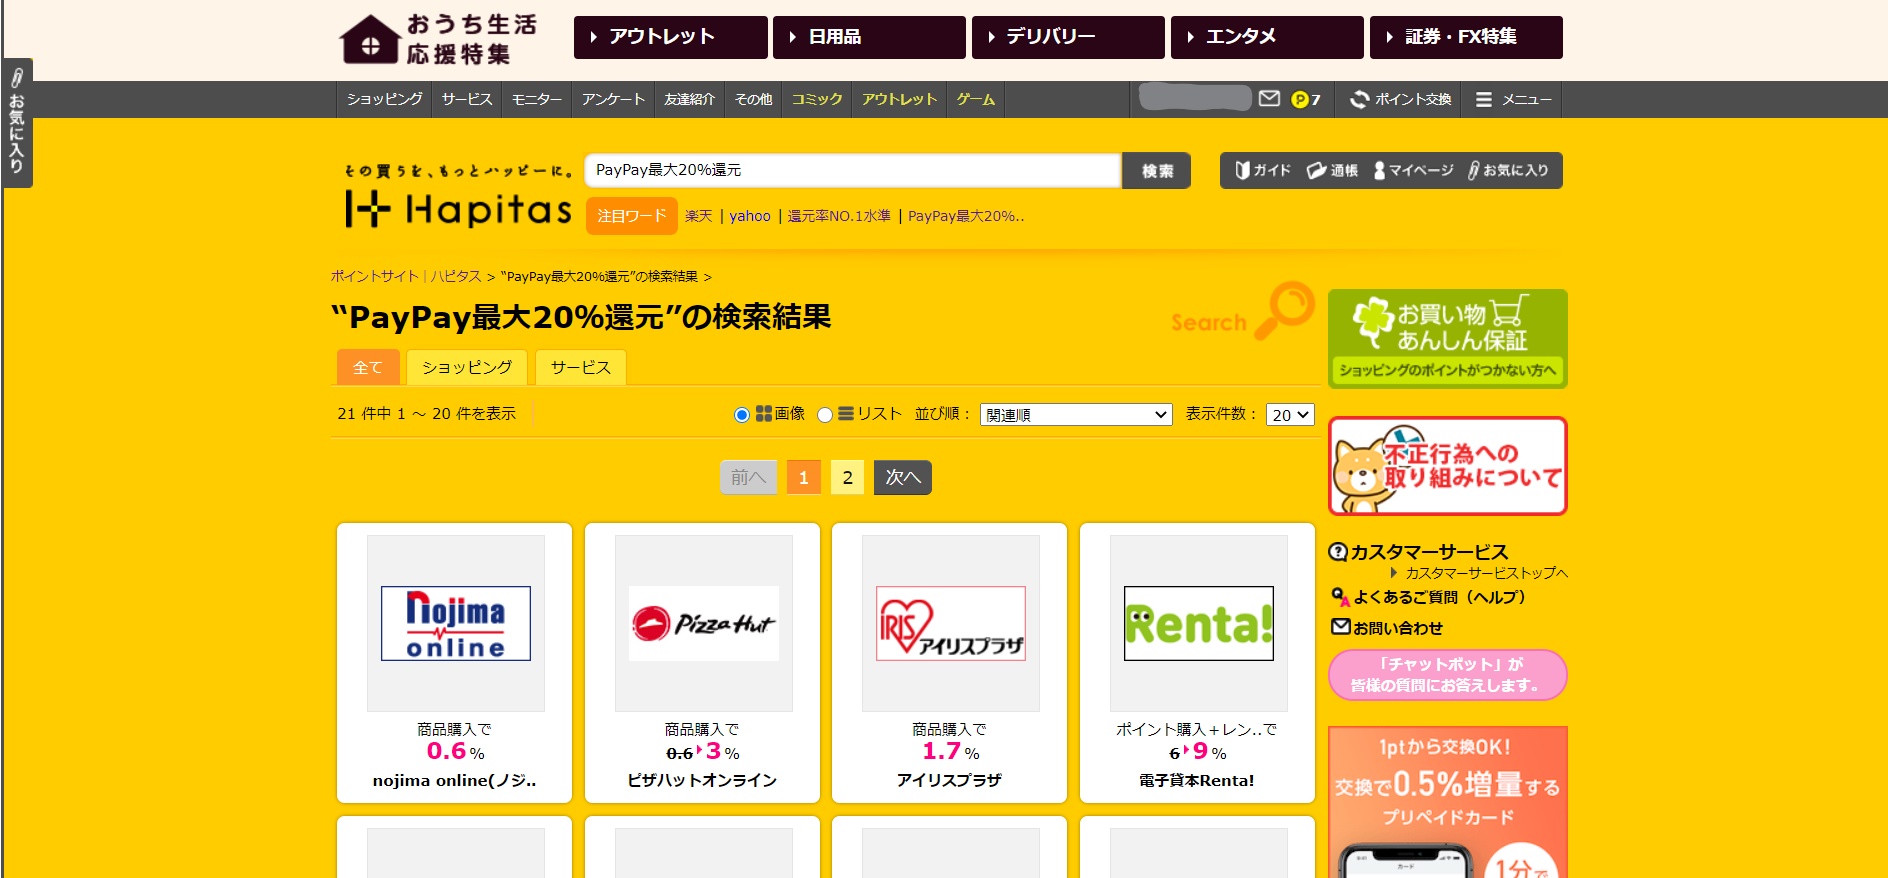Go to results page 2

[848, 477]
